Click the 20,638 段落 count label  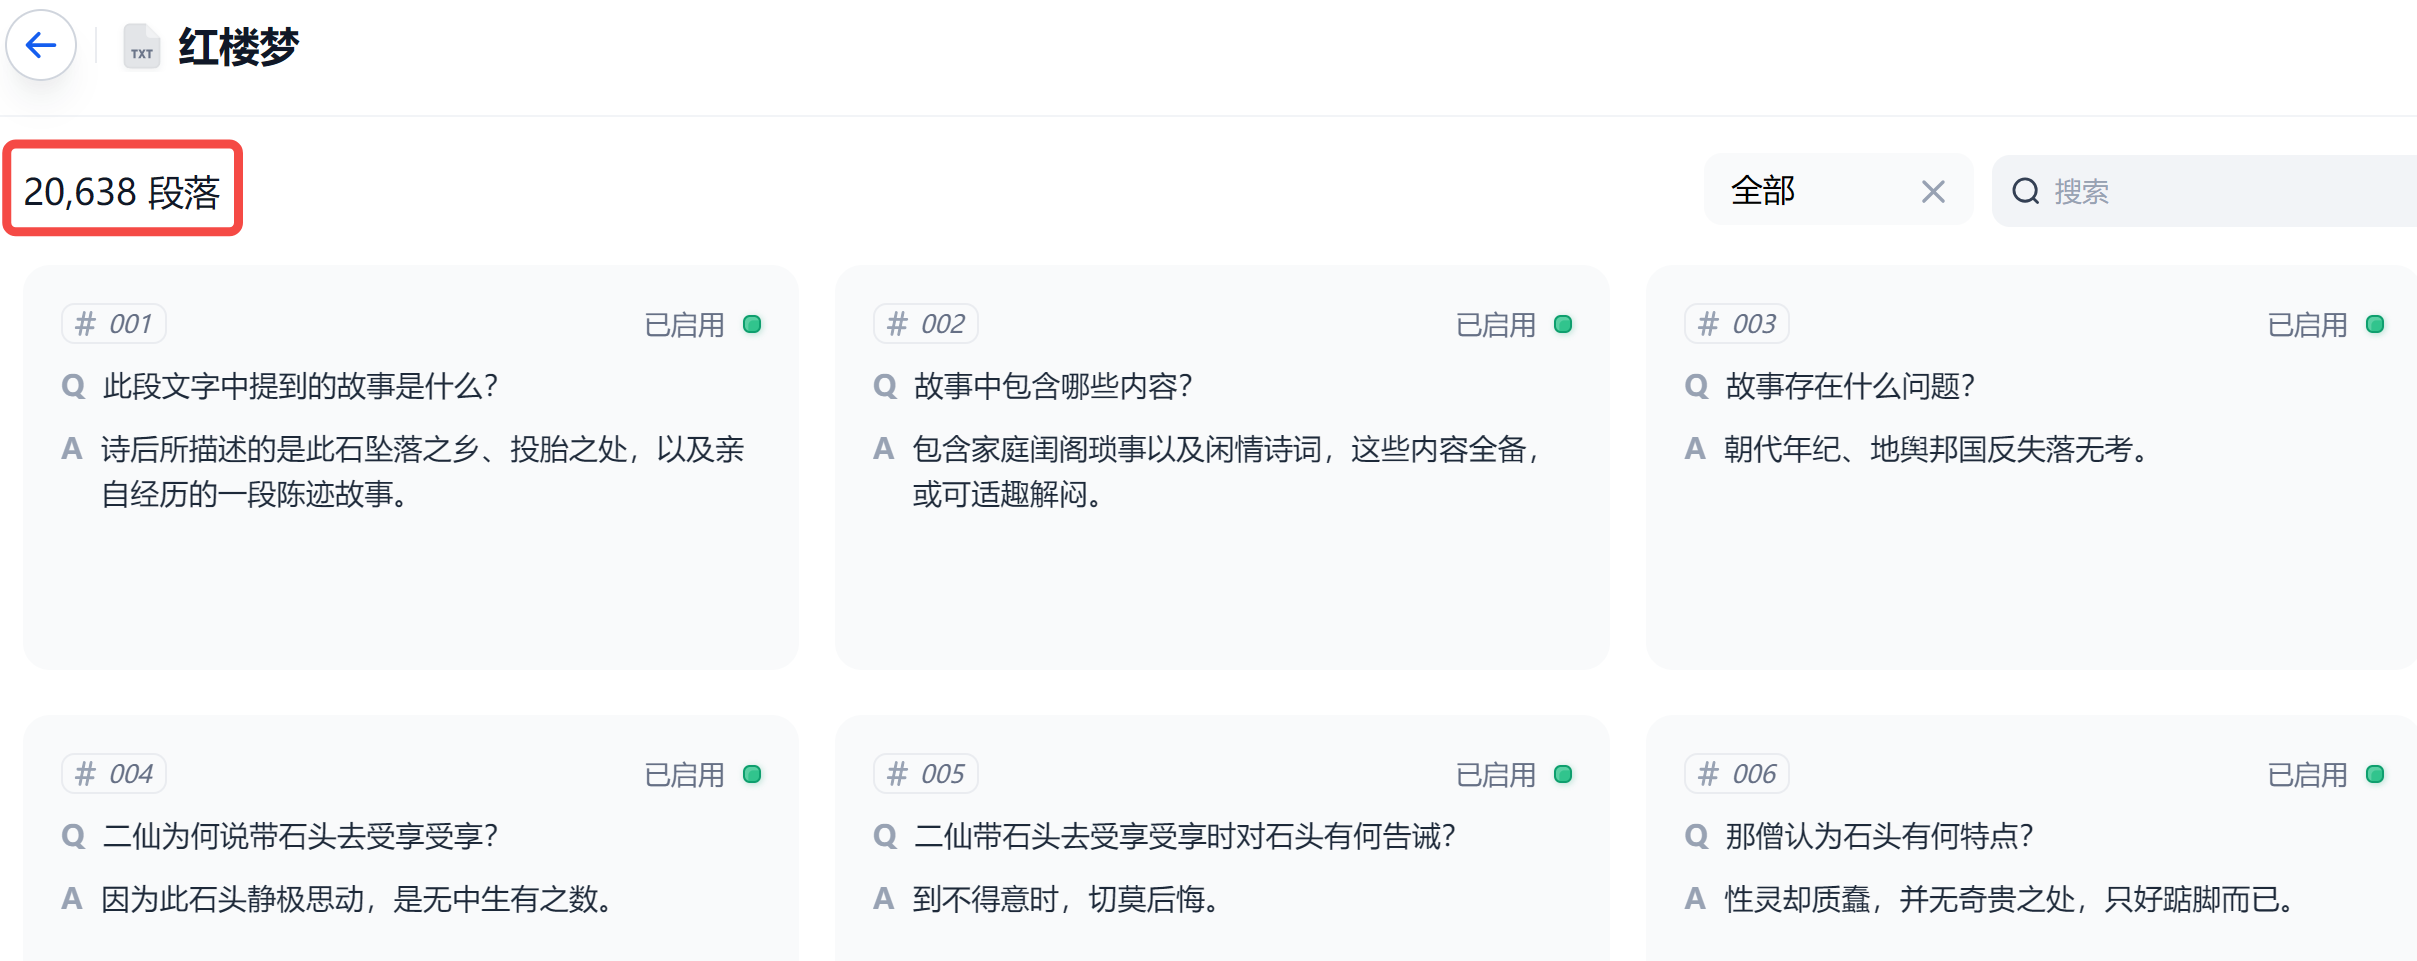(122, 191)
